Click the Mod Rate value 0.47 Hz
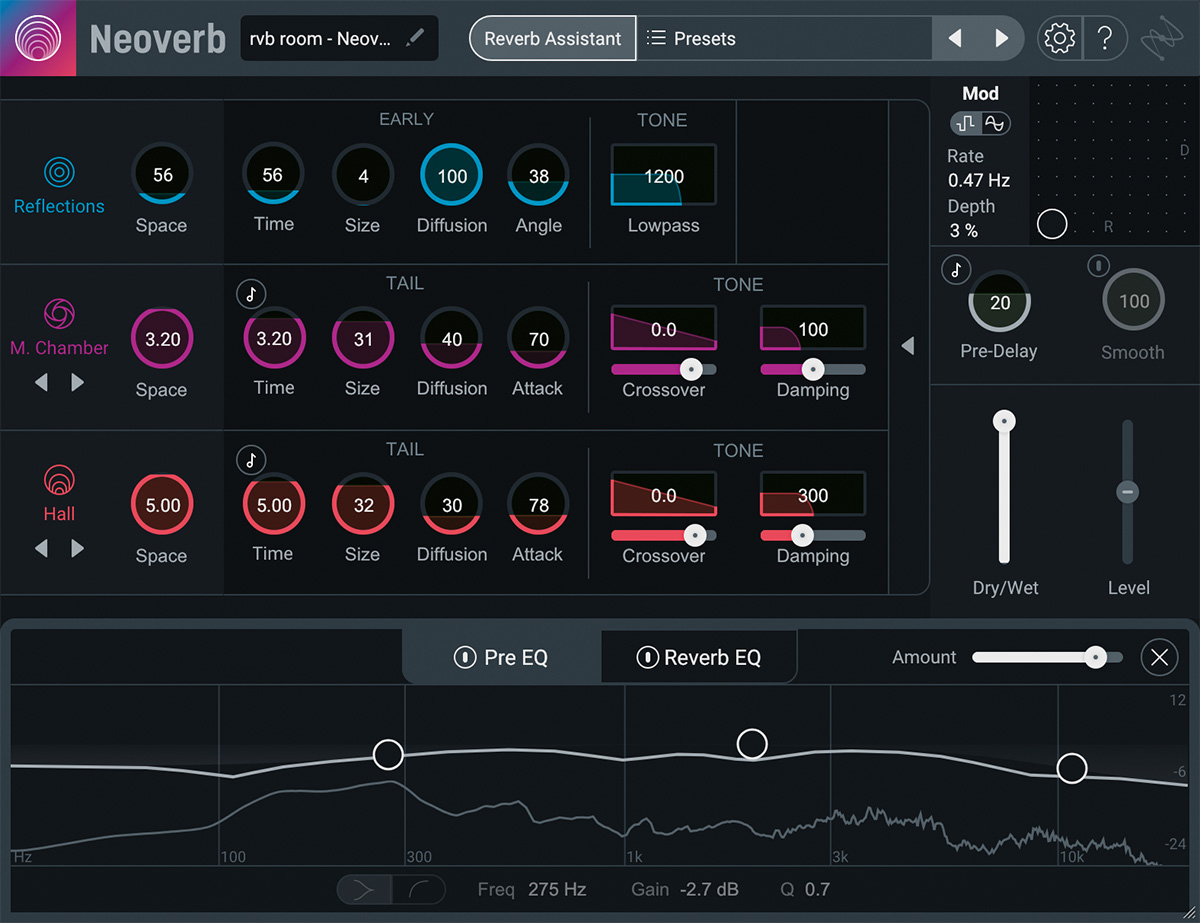 tap(979, 181)
